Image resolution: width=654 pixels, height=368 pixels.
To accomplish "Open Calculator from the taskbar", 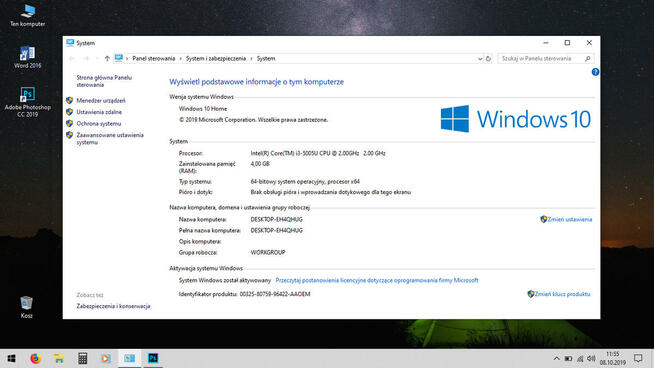I will pos(83,358).
